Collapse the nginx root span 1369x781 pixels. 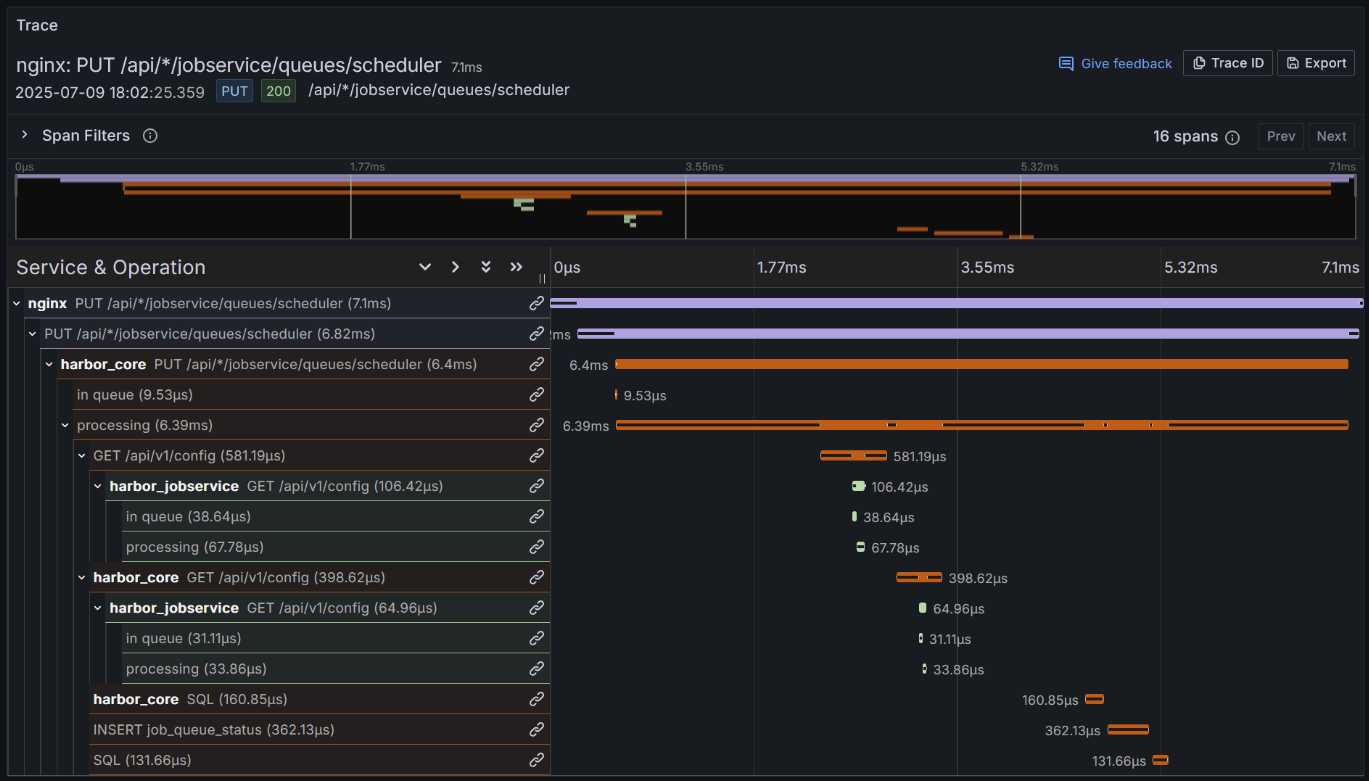click(x=17, y=303)
